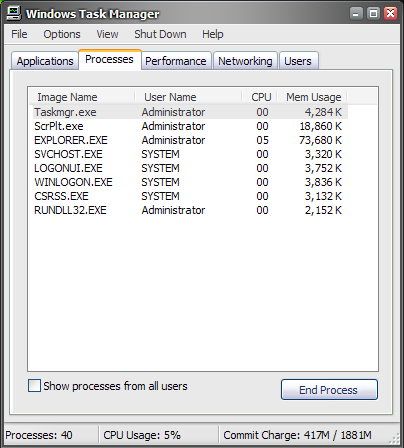Select the LOGONUI.EXE process
Image resolution: width=404 pixels, height=448 pixels.
(x=190, y=168)
